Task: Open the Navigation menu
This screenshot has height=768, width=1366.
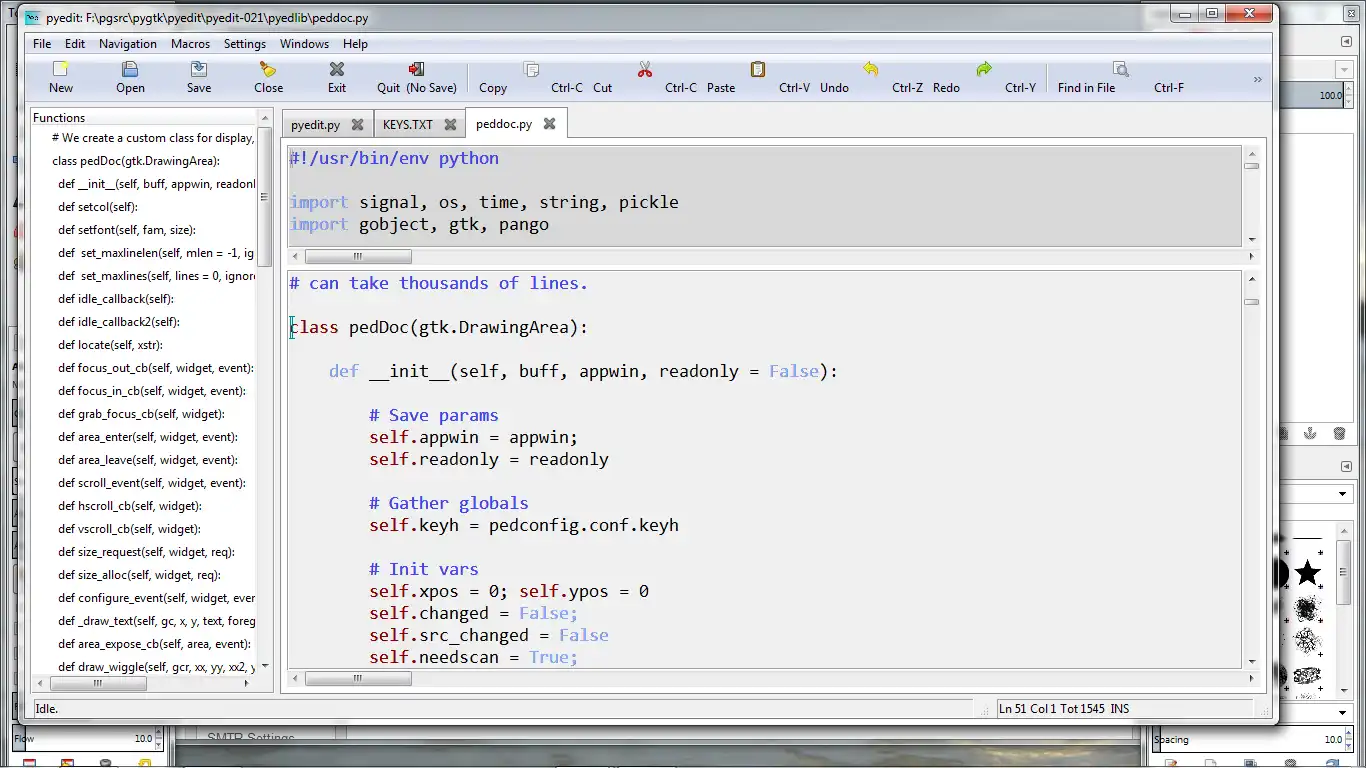Action: pos(128,44)
